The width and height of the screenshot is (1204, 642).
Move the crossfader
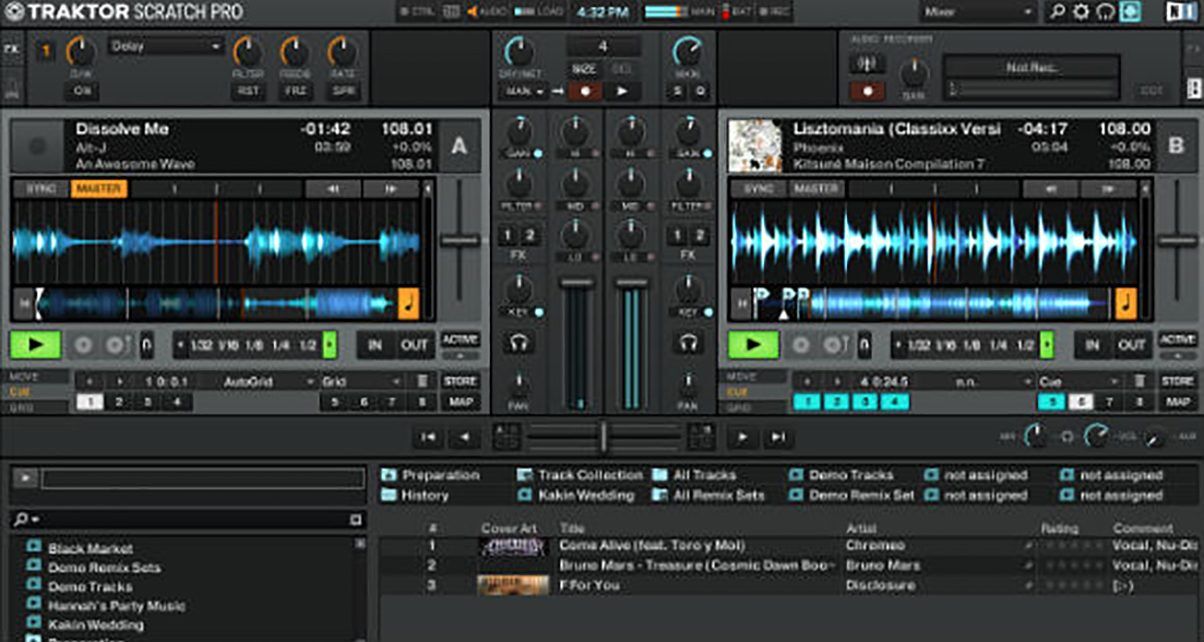pos(602,436)
